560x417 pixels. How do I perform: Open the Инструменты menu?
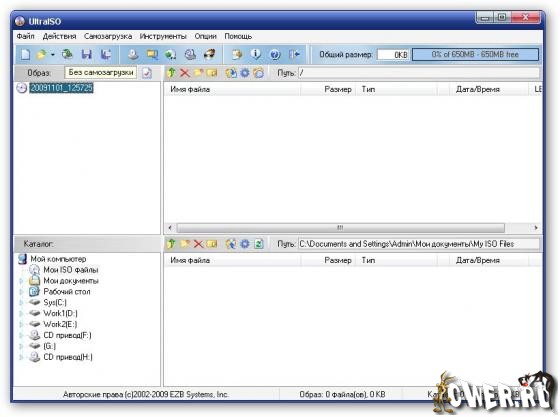tap(163, 36)
